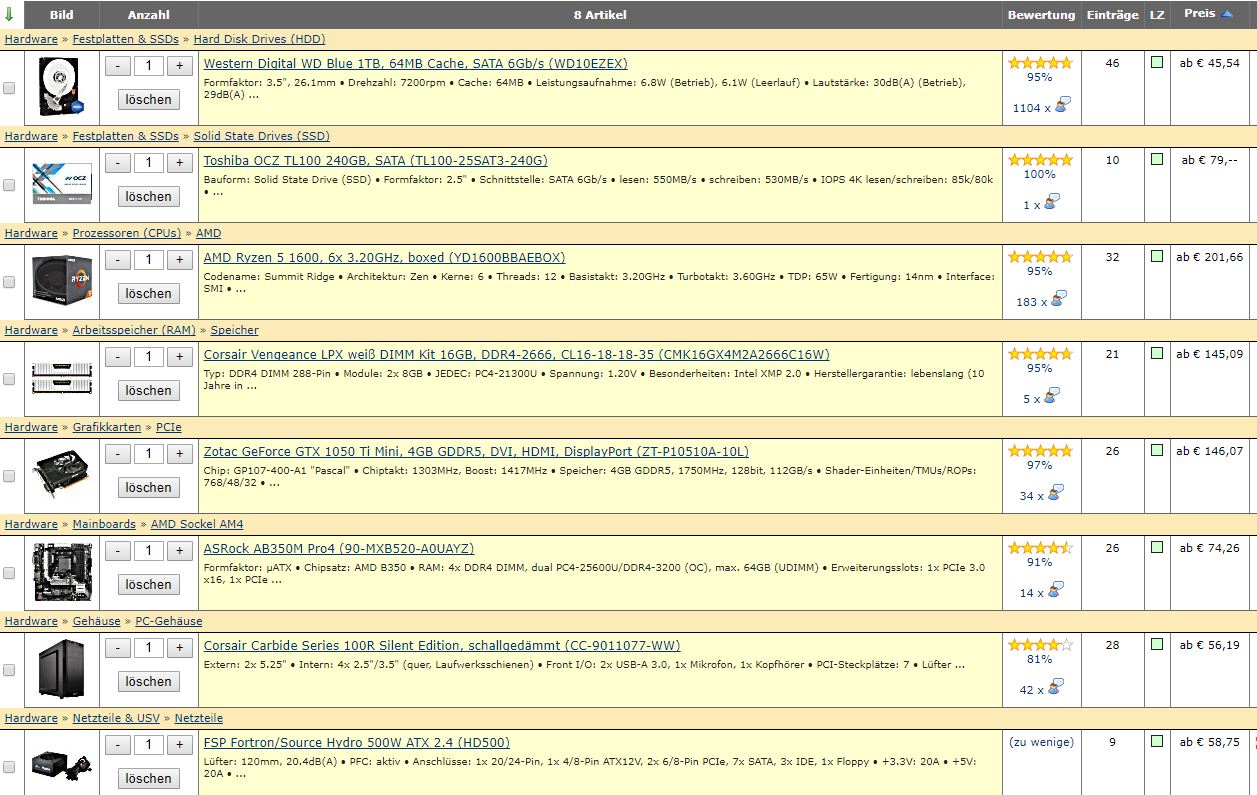1257x795 pixels.
Task: Open Prozessoren (CPUs) category
Action: 127,233
